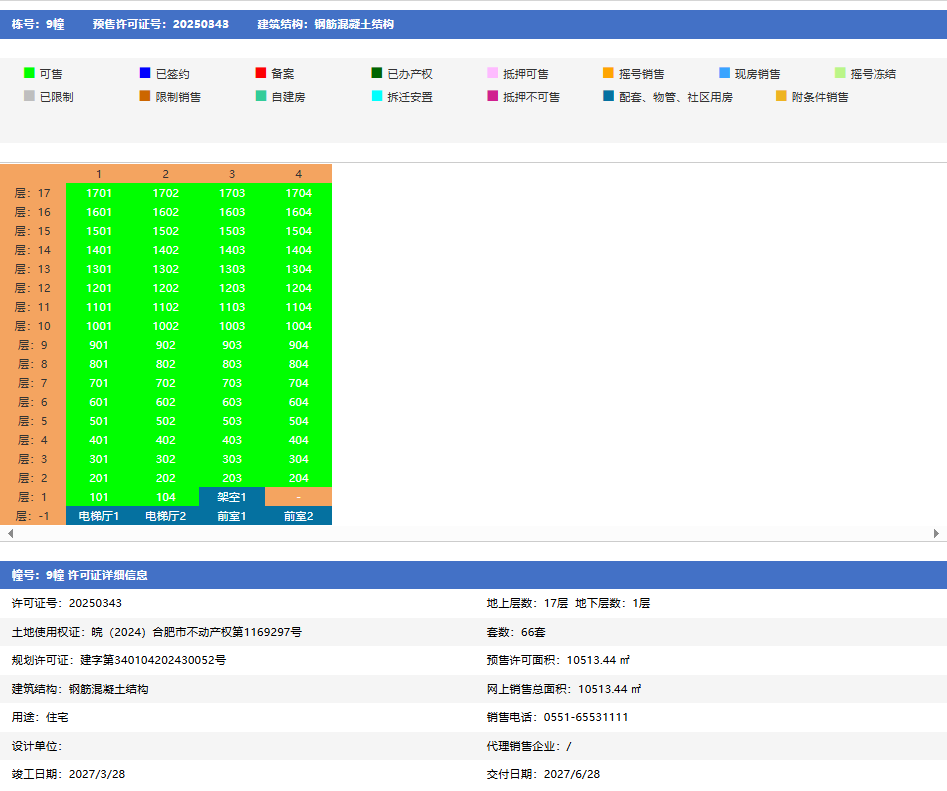Select unit 1301
This screenshot has width=947, height=791.
point(99,269)
